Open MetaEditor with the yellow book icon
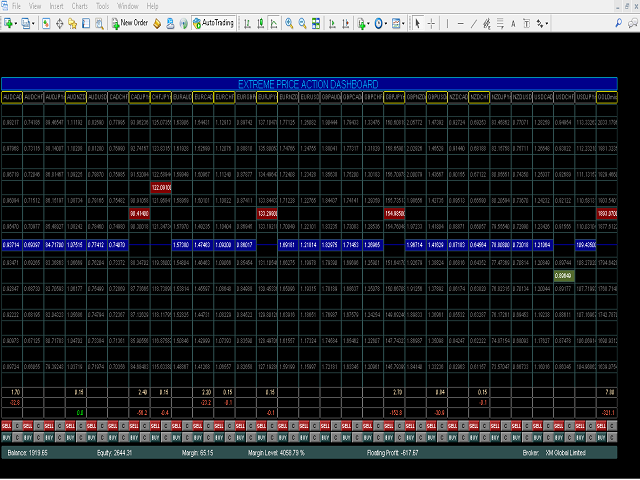This screenshot has width=640, height=480. coord(157,23)
